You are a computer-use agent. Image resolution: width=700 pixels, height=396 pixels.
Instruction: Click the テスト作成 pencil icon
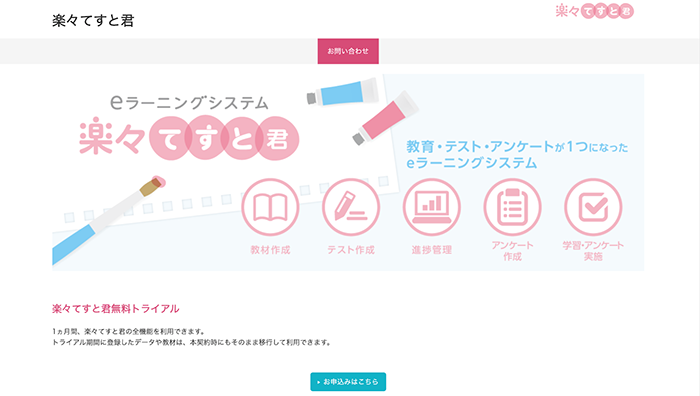click(351, 208)
